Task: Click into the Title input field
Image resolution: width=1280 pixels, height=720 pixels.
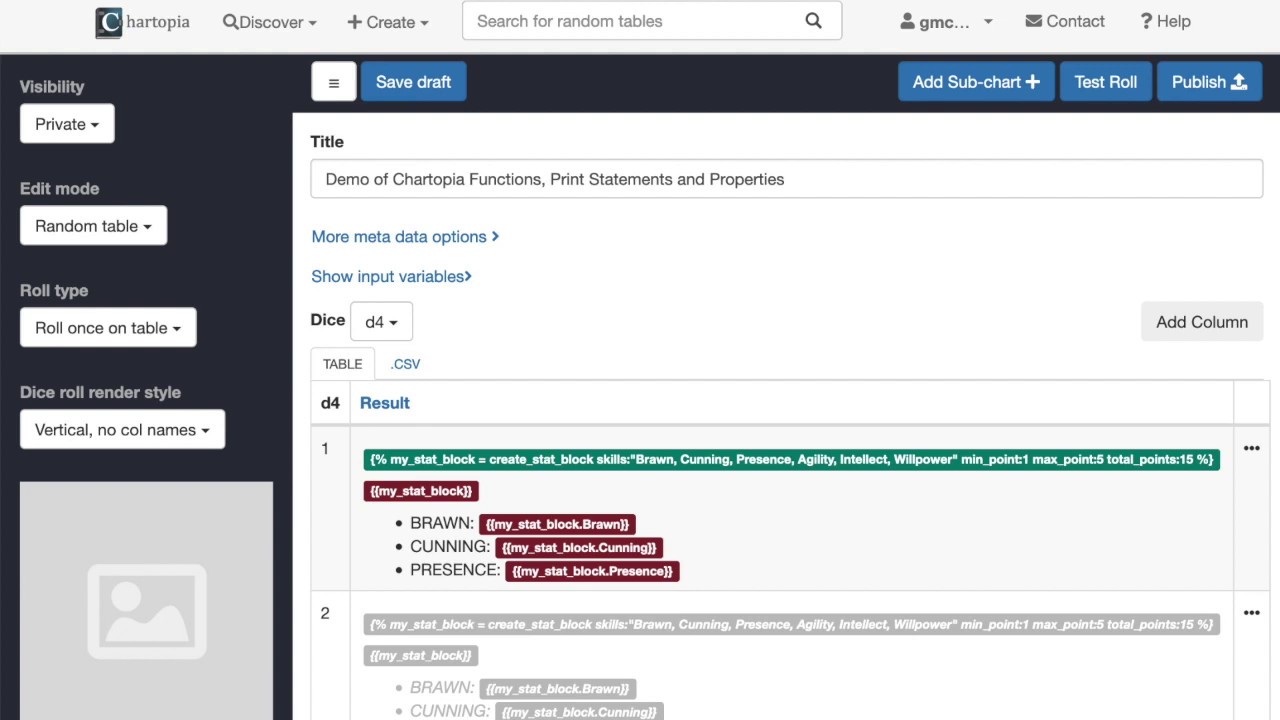Action: [x=786, y=179]
